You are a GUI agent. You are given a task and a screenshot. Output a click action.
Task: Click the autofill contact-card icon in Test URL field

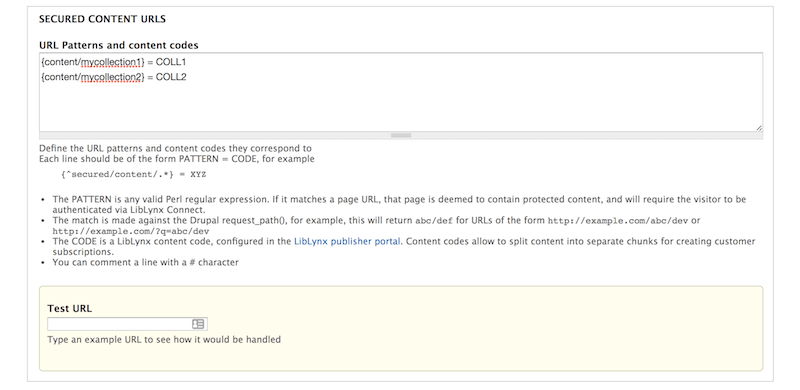198,324
